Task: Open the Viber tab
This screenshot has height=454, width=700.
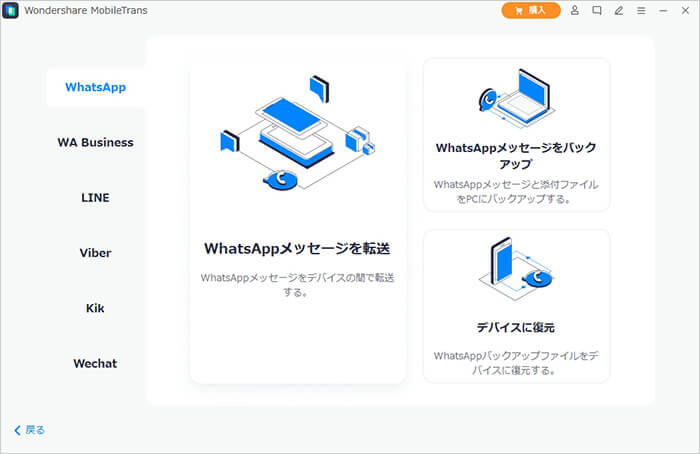Action: 95,253
